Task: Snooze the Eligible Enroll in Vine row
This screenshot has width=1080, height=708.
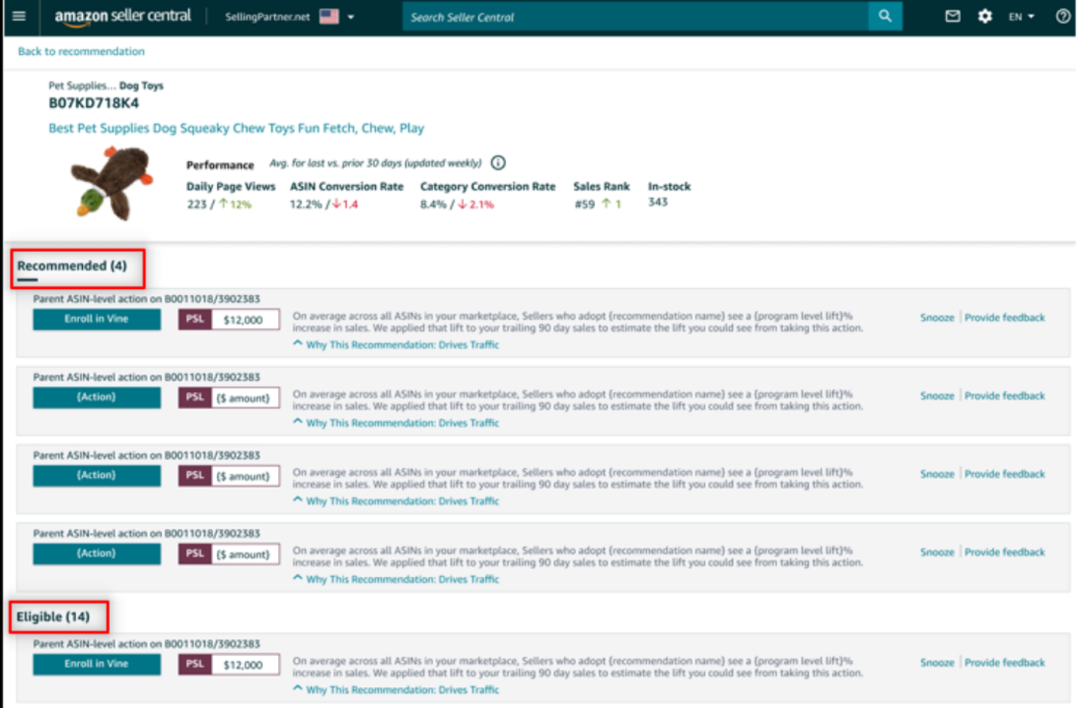Action: pos(937,663)
